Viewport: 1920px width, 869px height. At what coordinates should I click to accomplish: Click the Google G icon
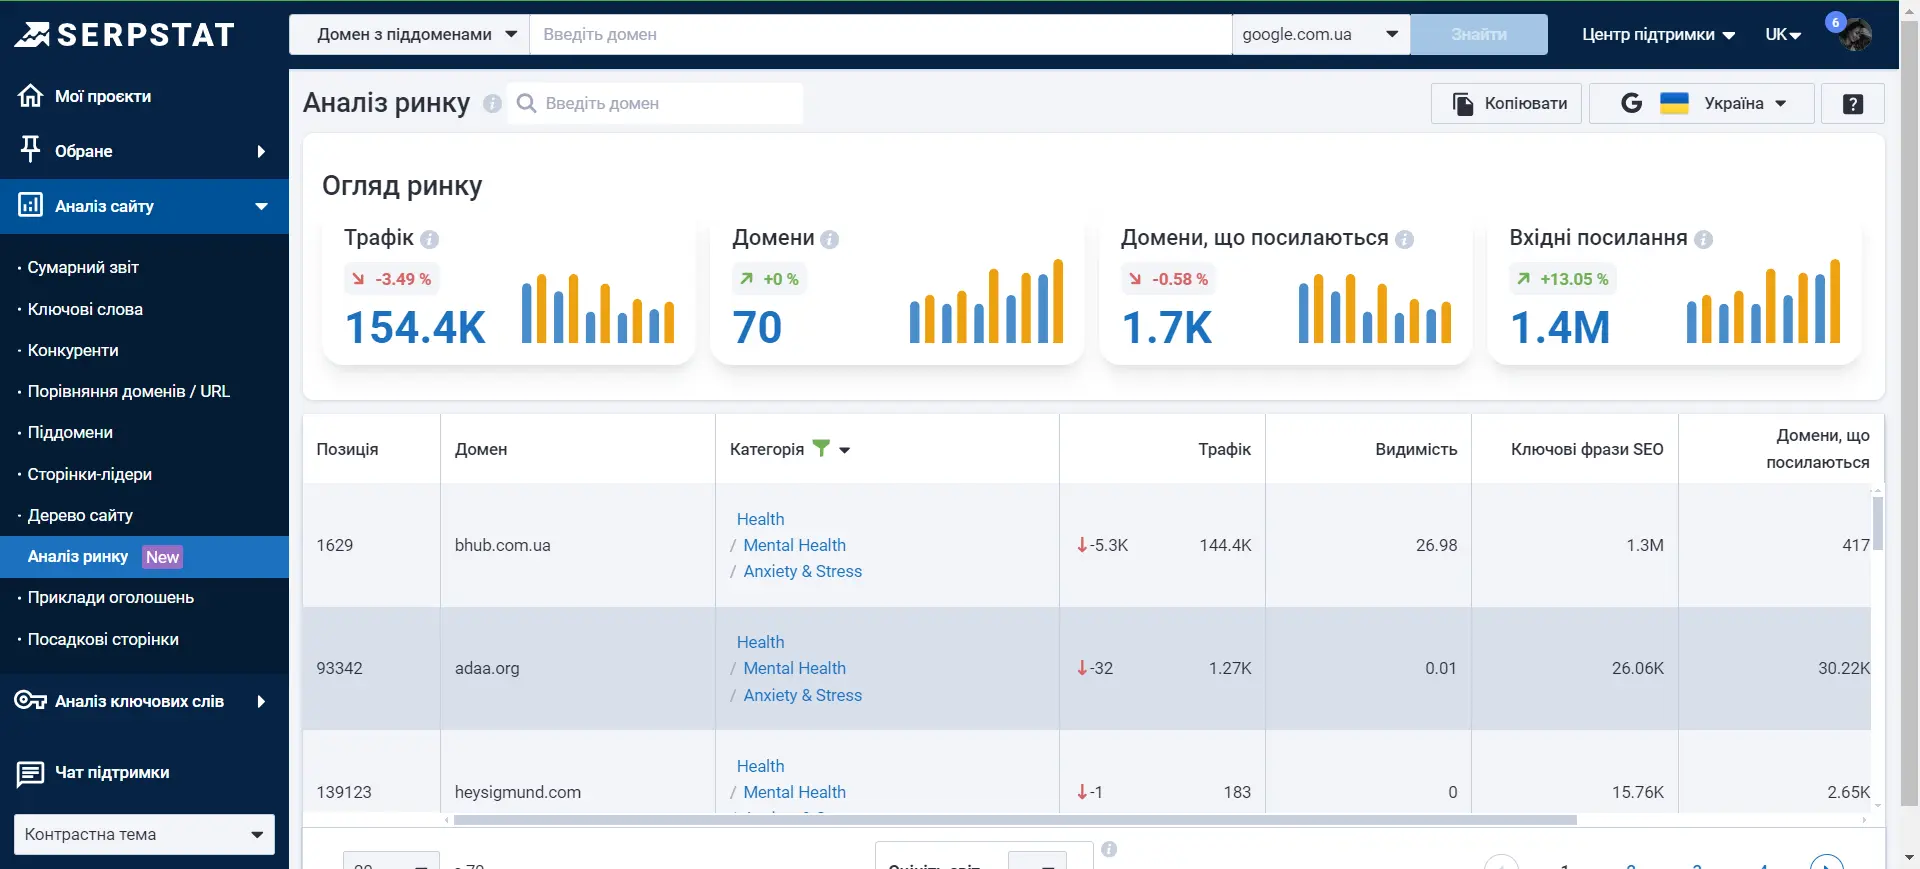point(1631,103)
